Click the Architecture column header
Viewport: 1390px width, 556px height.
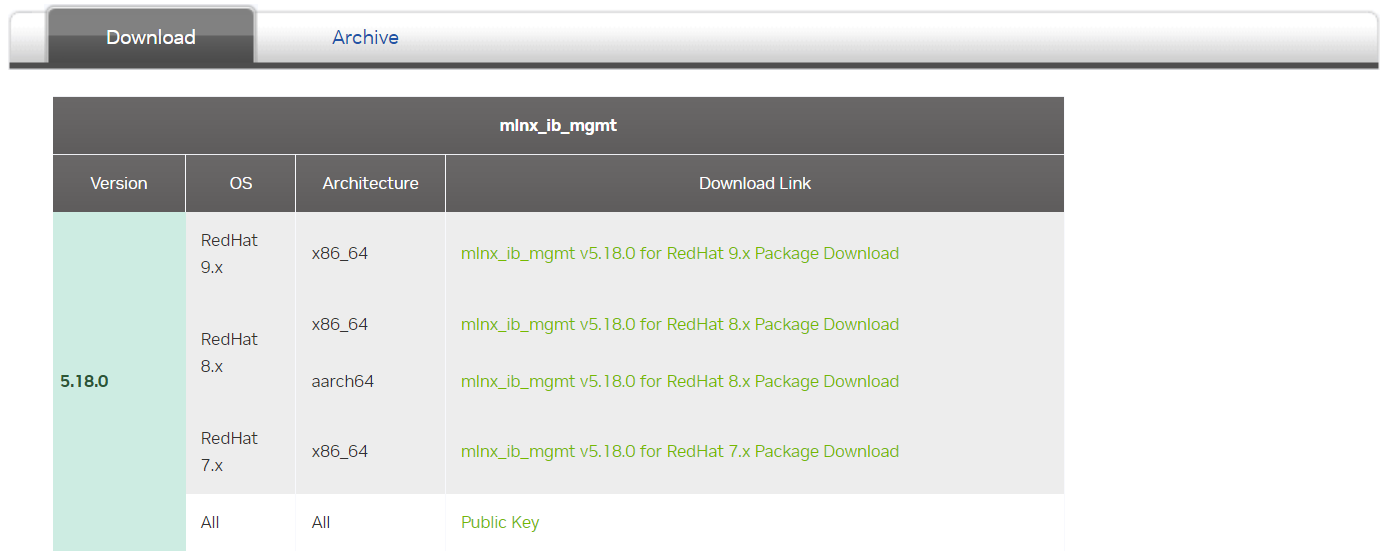pyautogui.click(x=371, y=184)
